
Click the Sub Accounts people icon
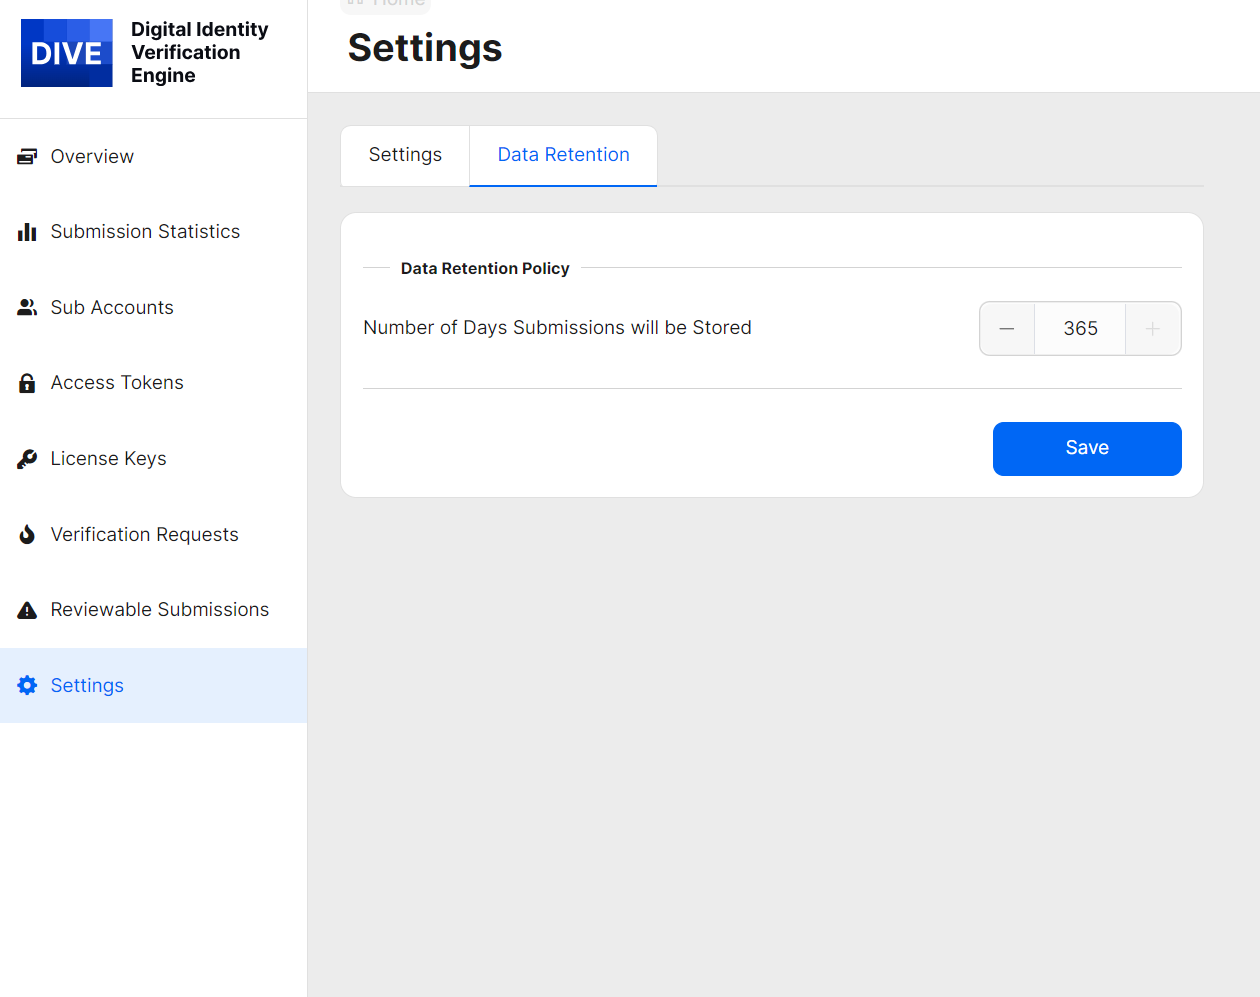tap(27, 308)
